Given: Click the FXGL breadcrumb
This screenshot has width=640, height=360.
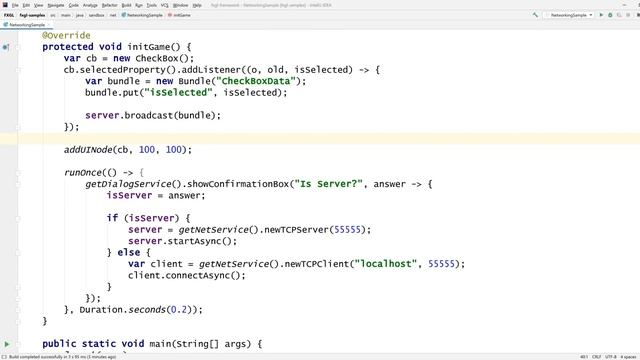Looking at the screenshot, I should tap(9, 15).
